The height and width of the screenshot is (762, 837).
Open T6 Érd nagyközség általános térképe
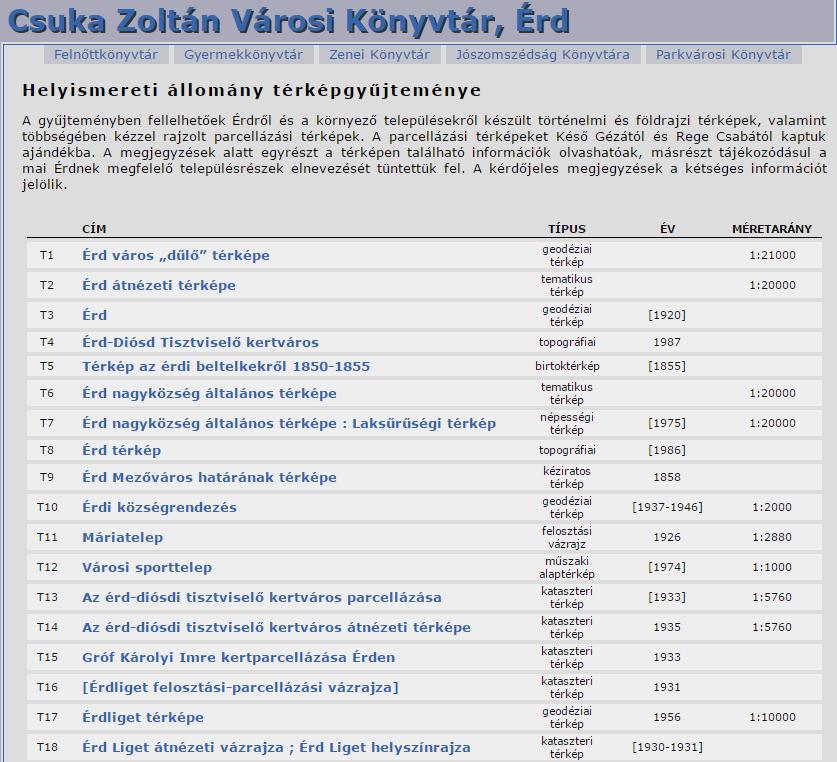pyautogui.click(x=209, y=393)
